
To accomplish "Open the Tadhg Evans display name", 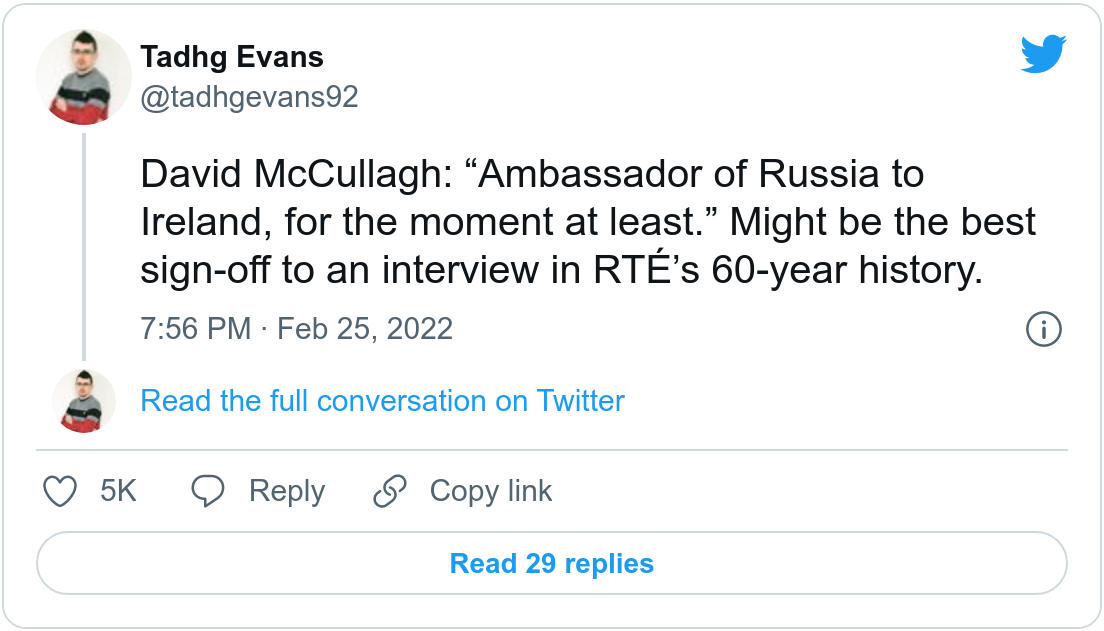I will point(232,57).
